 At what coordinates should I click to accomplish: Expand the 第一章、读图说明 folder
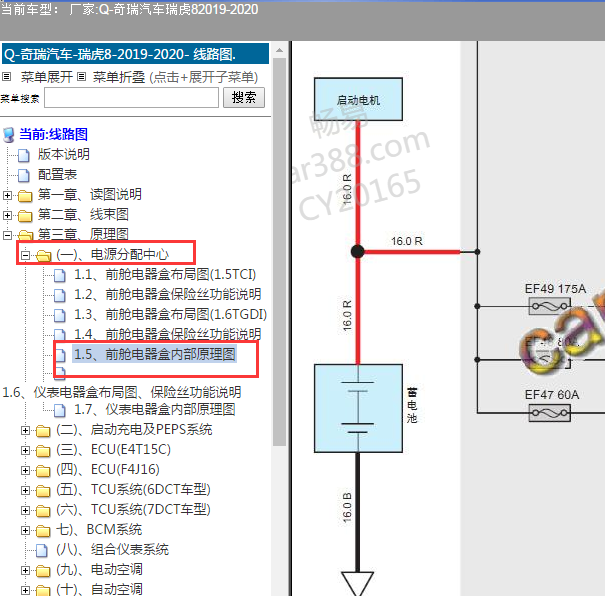coord(7,195)
